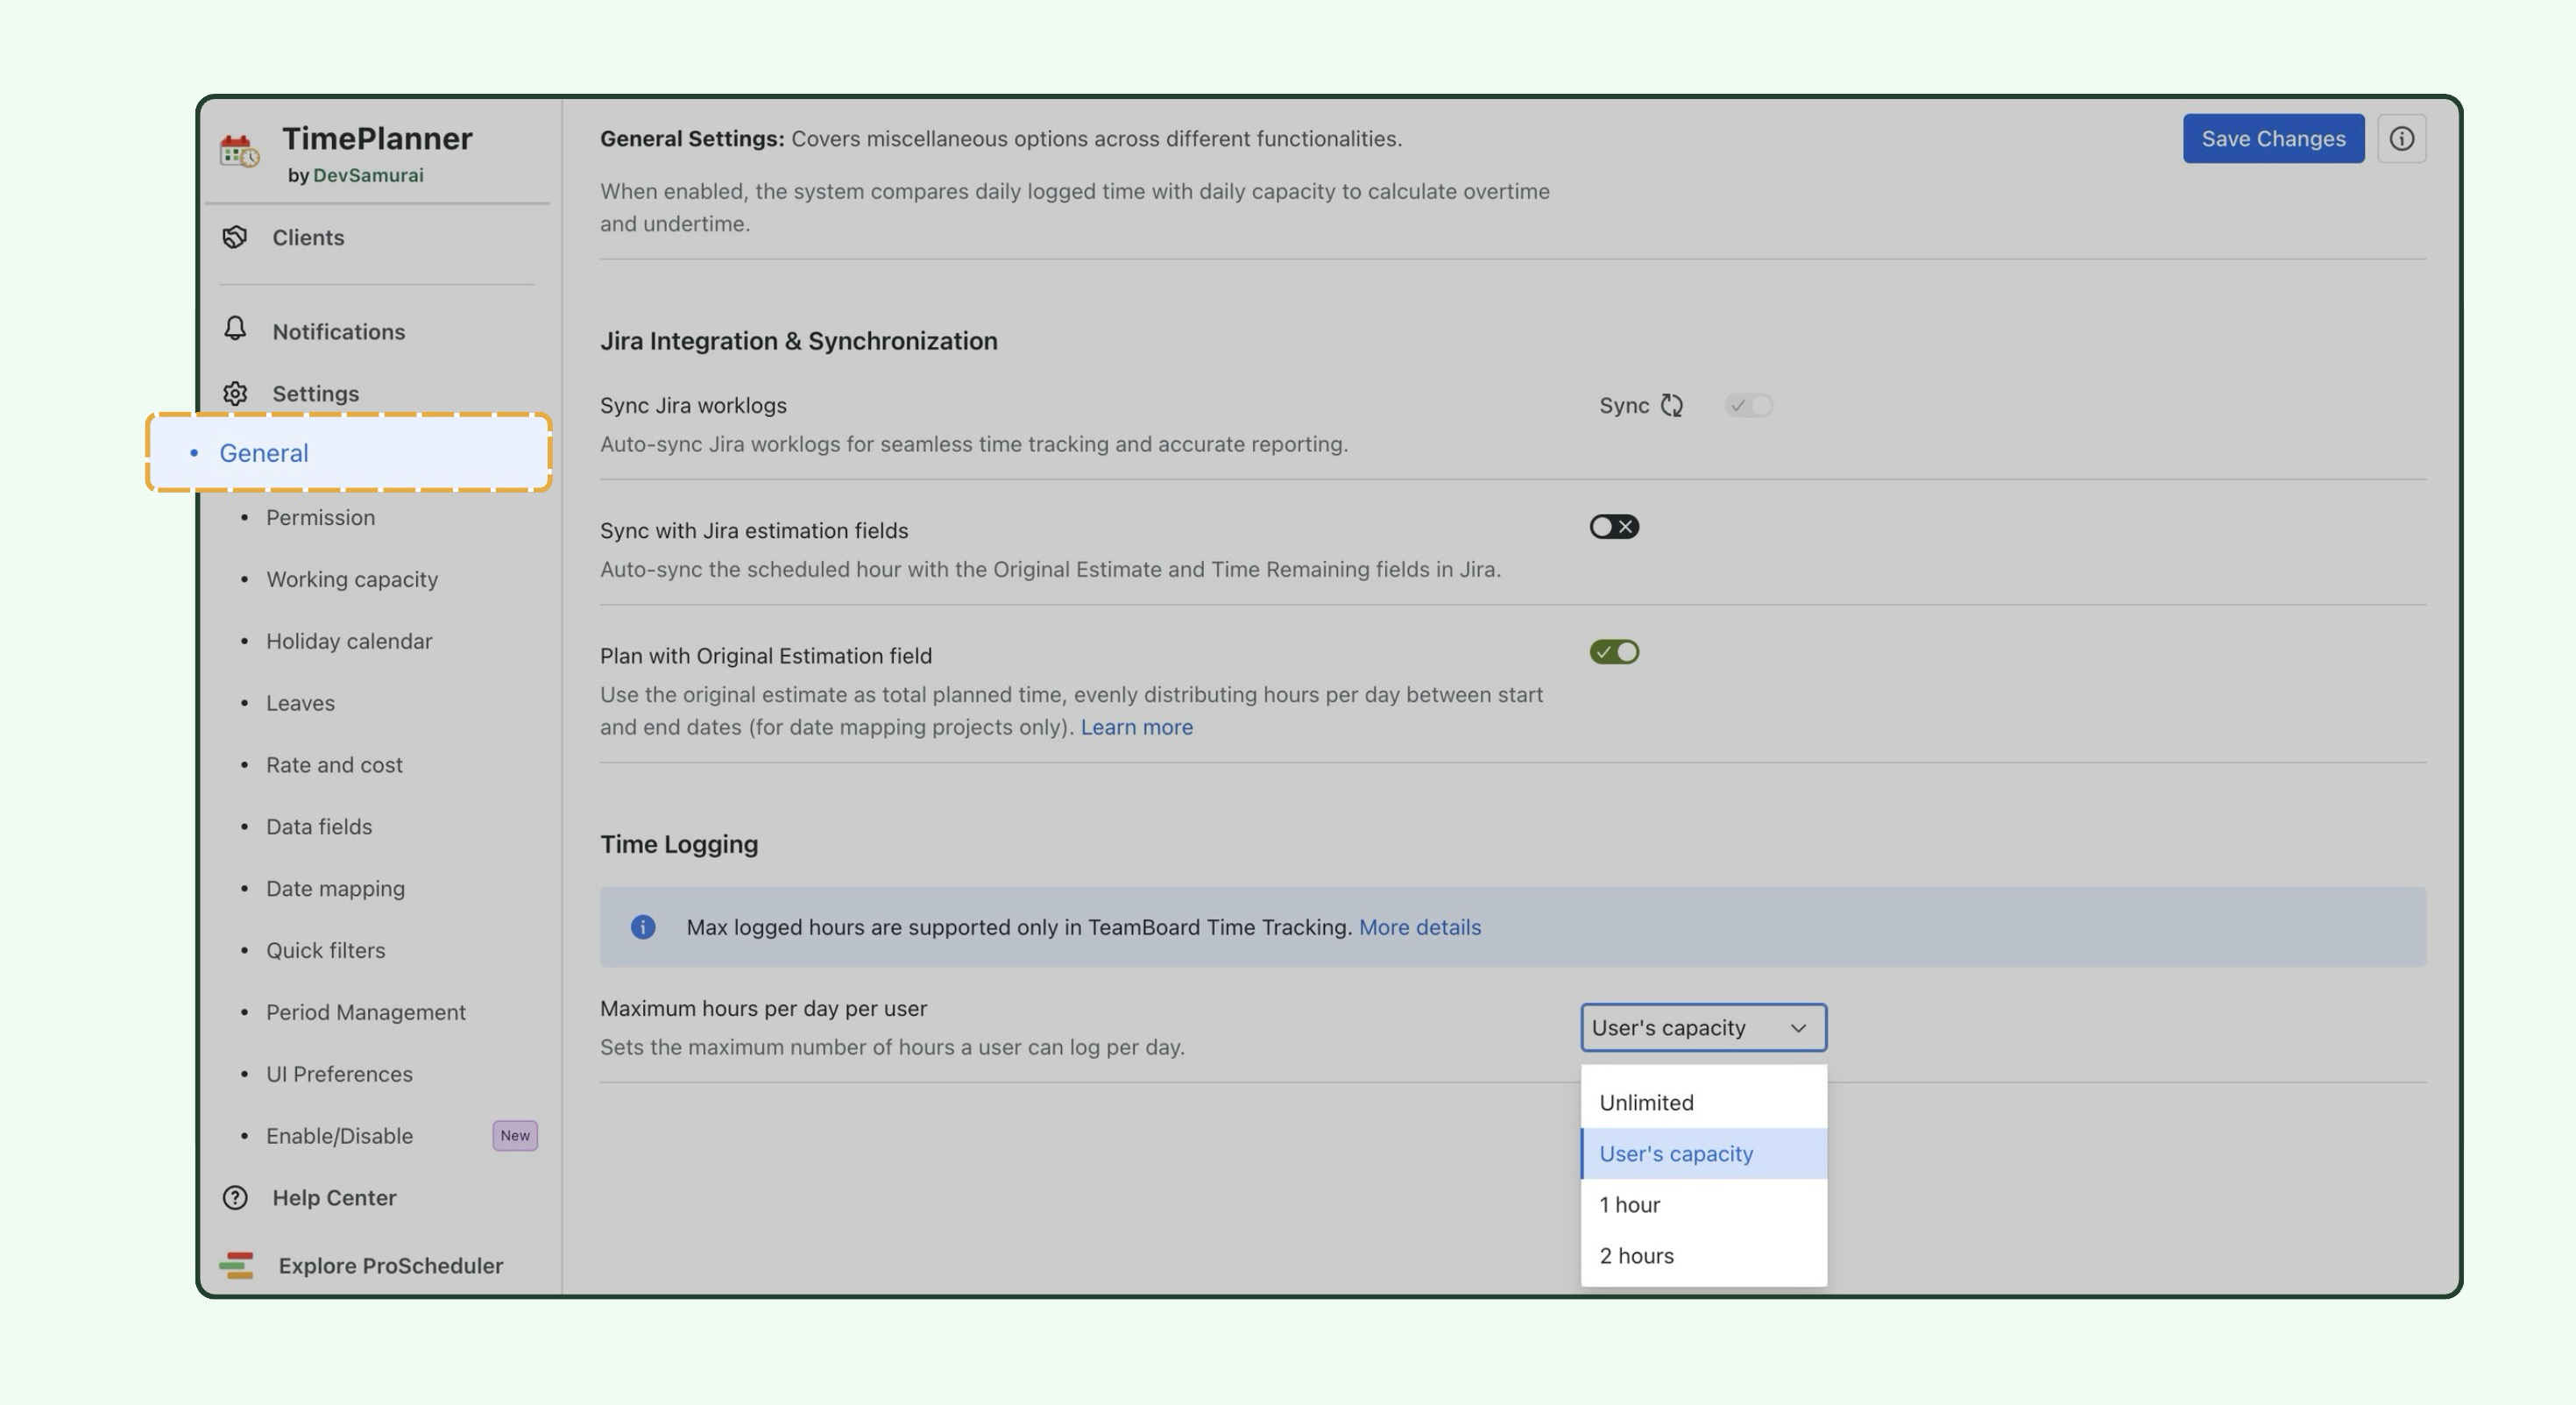Click the New badge beside Enable/Disable
The image size is (2576, 1405).
click(515, 1136)
